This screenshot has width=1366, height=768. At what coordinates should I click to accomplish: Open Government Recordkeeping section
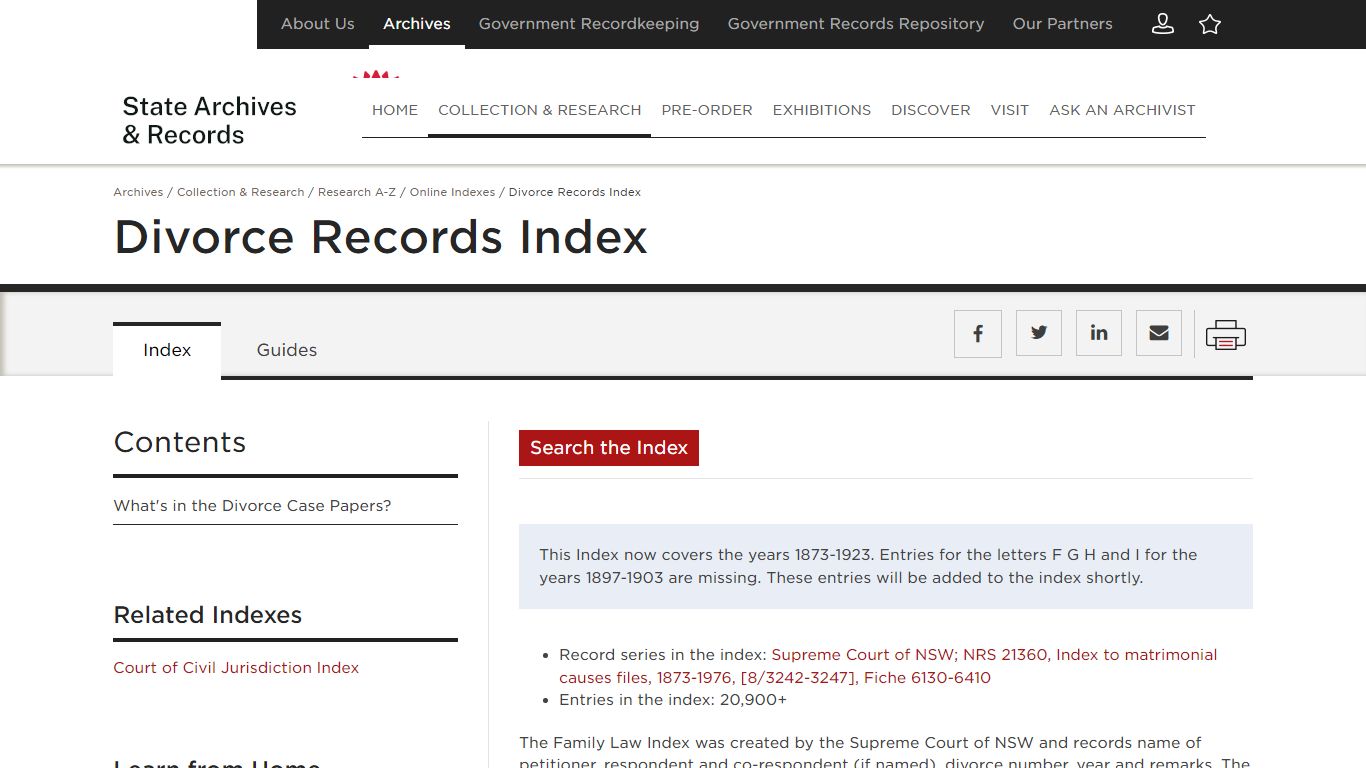tap(589, 24)
